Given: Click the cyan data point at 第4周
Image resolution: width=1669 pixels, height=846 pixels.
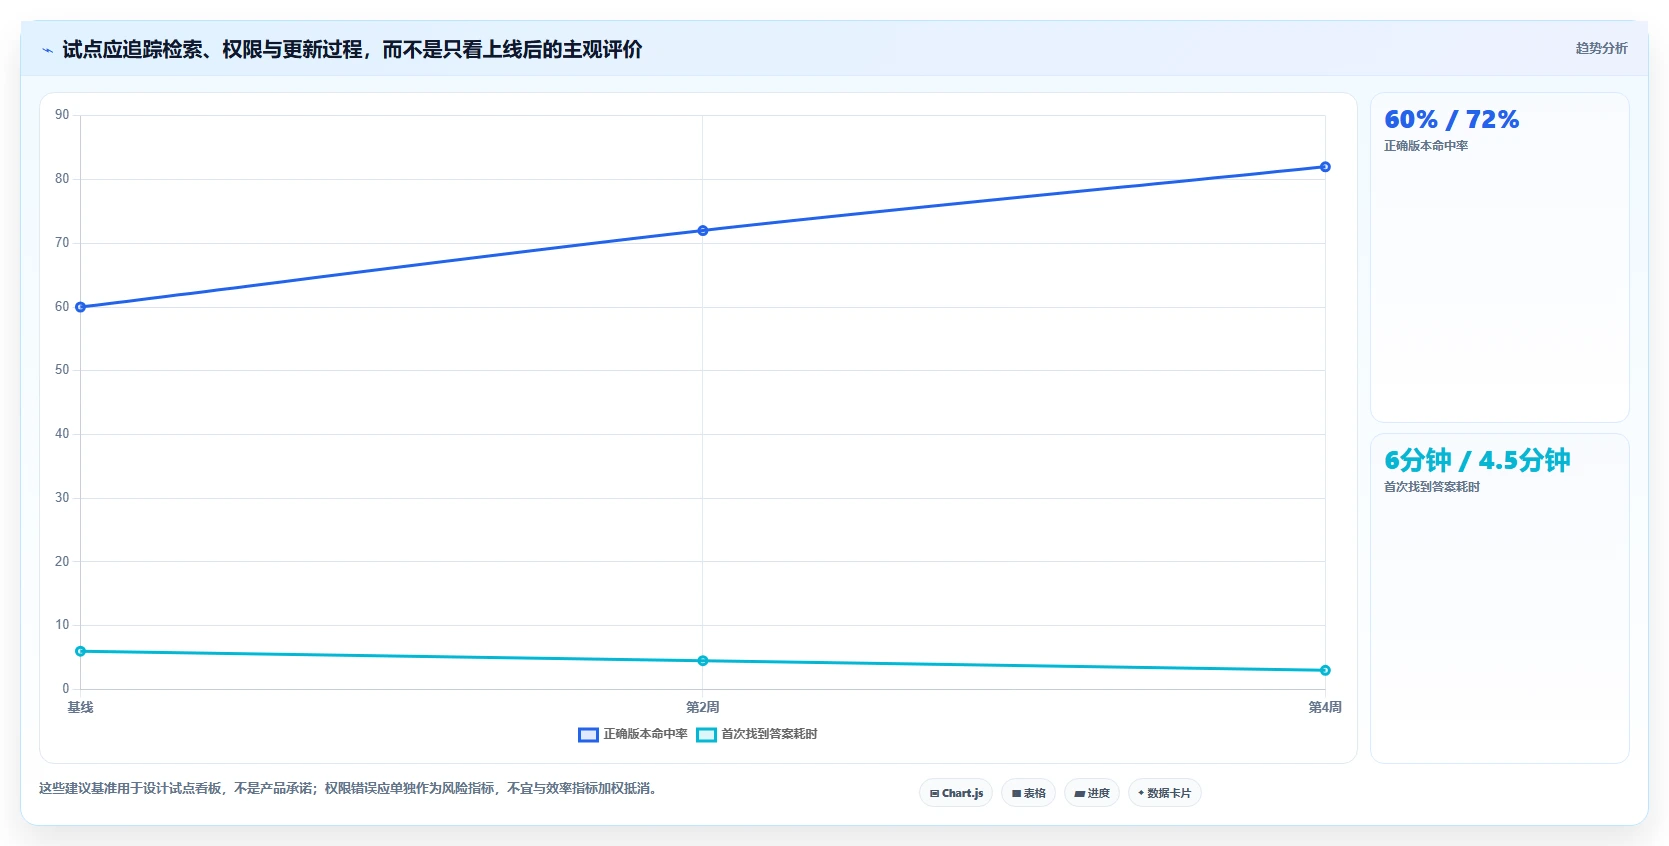Looking at the screenshot, I should (x=1325, y=670).
